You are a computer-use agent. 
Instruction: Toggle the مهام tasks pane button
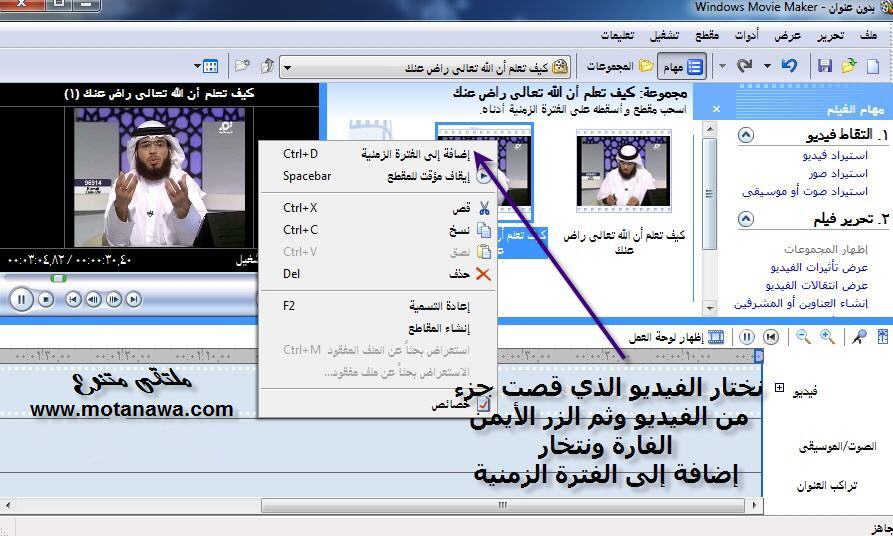click(x=682, y=67)
